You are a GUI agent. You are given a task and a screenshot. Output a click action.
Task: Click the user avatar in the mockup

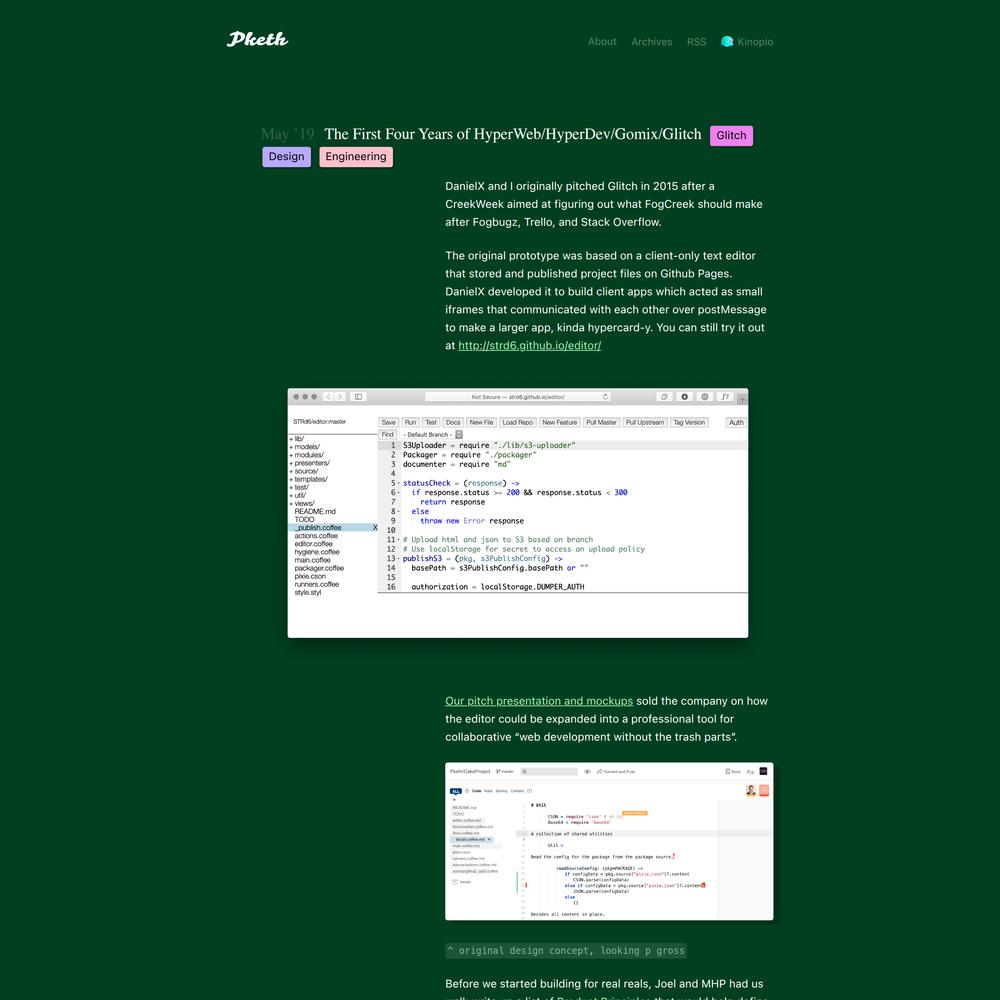(750, 790)
